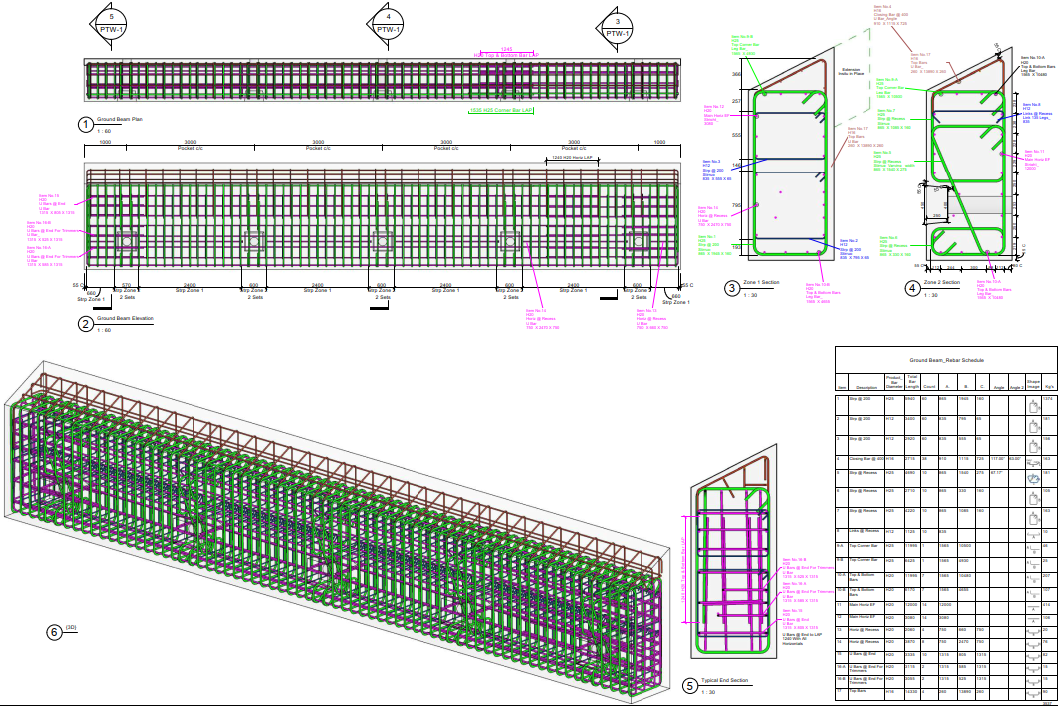
Task: Click the '{3D}' view label
Action: point(71,628)
